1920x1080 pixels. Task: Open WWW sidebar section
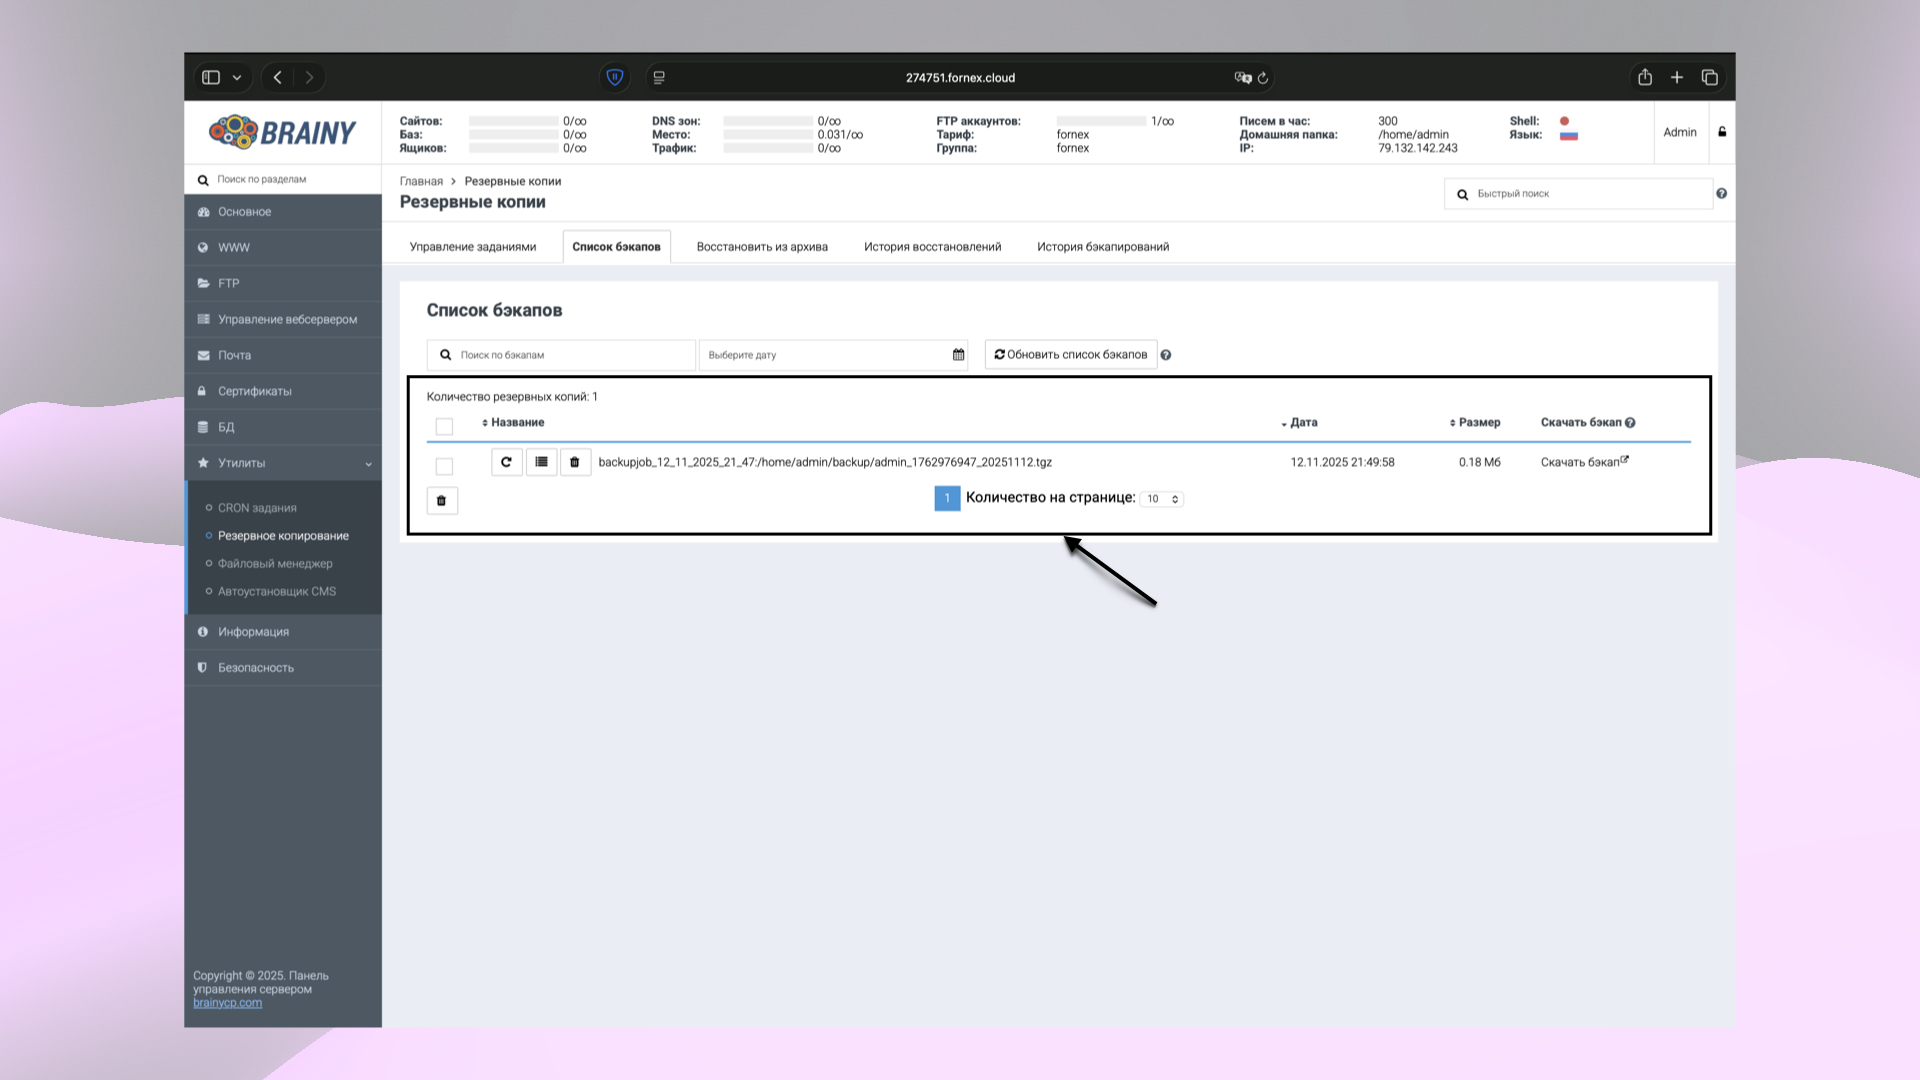pos(283,248)
